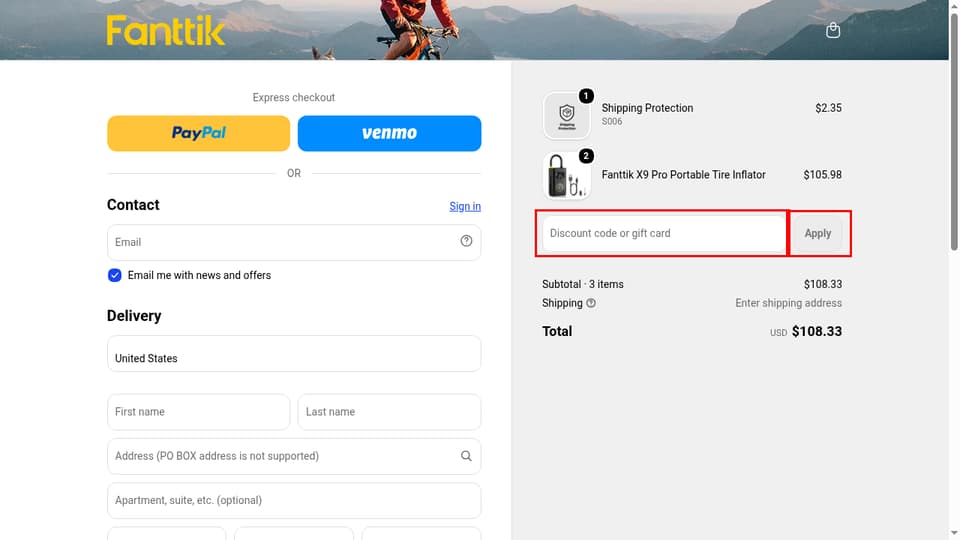Click the Fanttik X9 Pro Tire Inflator thumbnail
Viewport: 960px width, 540px height.
tap(566, 176)
